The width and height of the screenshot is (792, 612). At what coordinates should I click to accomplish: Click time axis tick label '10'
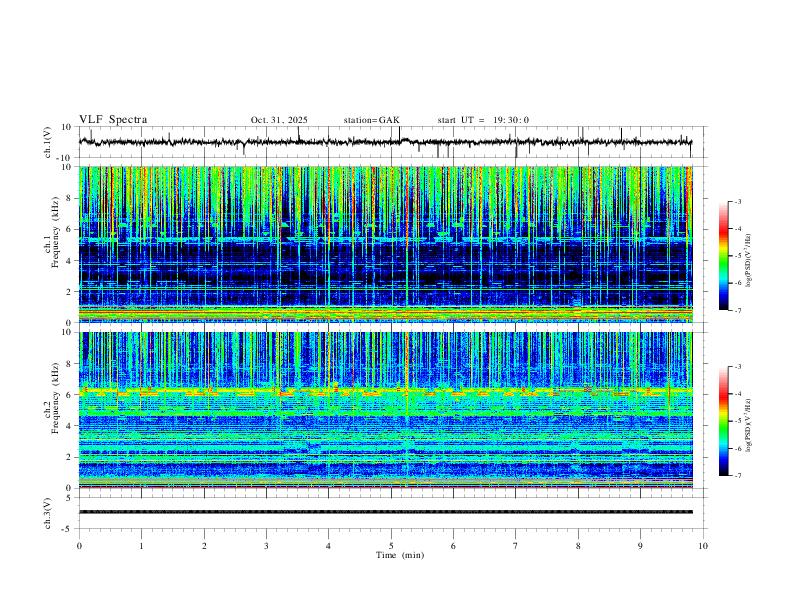(x=703, y=546)
